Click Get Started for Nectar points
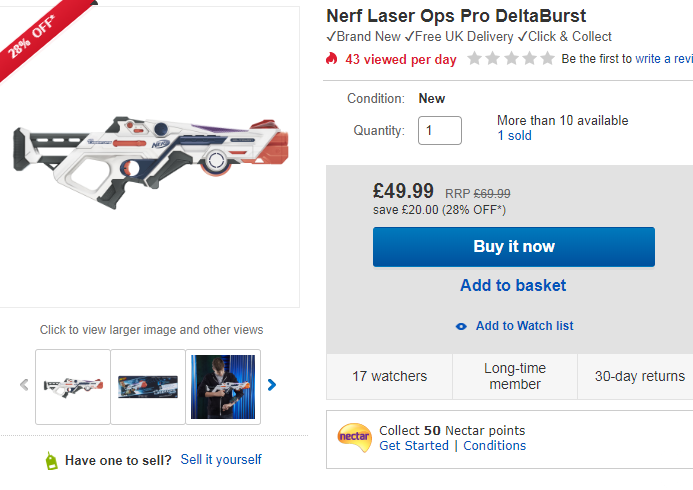 click(414, 446)
